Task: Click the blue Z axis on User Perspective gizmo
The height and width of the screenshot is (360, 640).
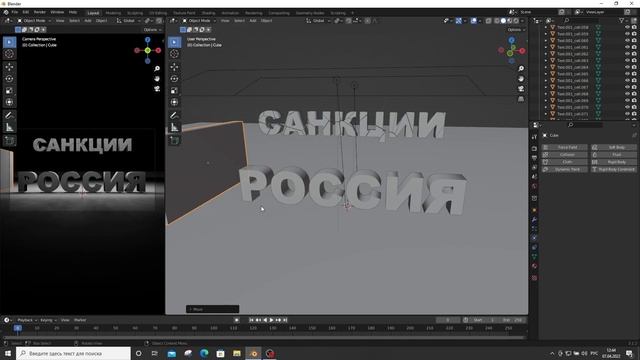Action: pyautogui.click(x=511, y=40)
